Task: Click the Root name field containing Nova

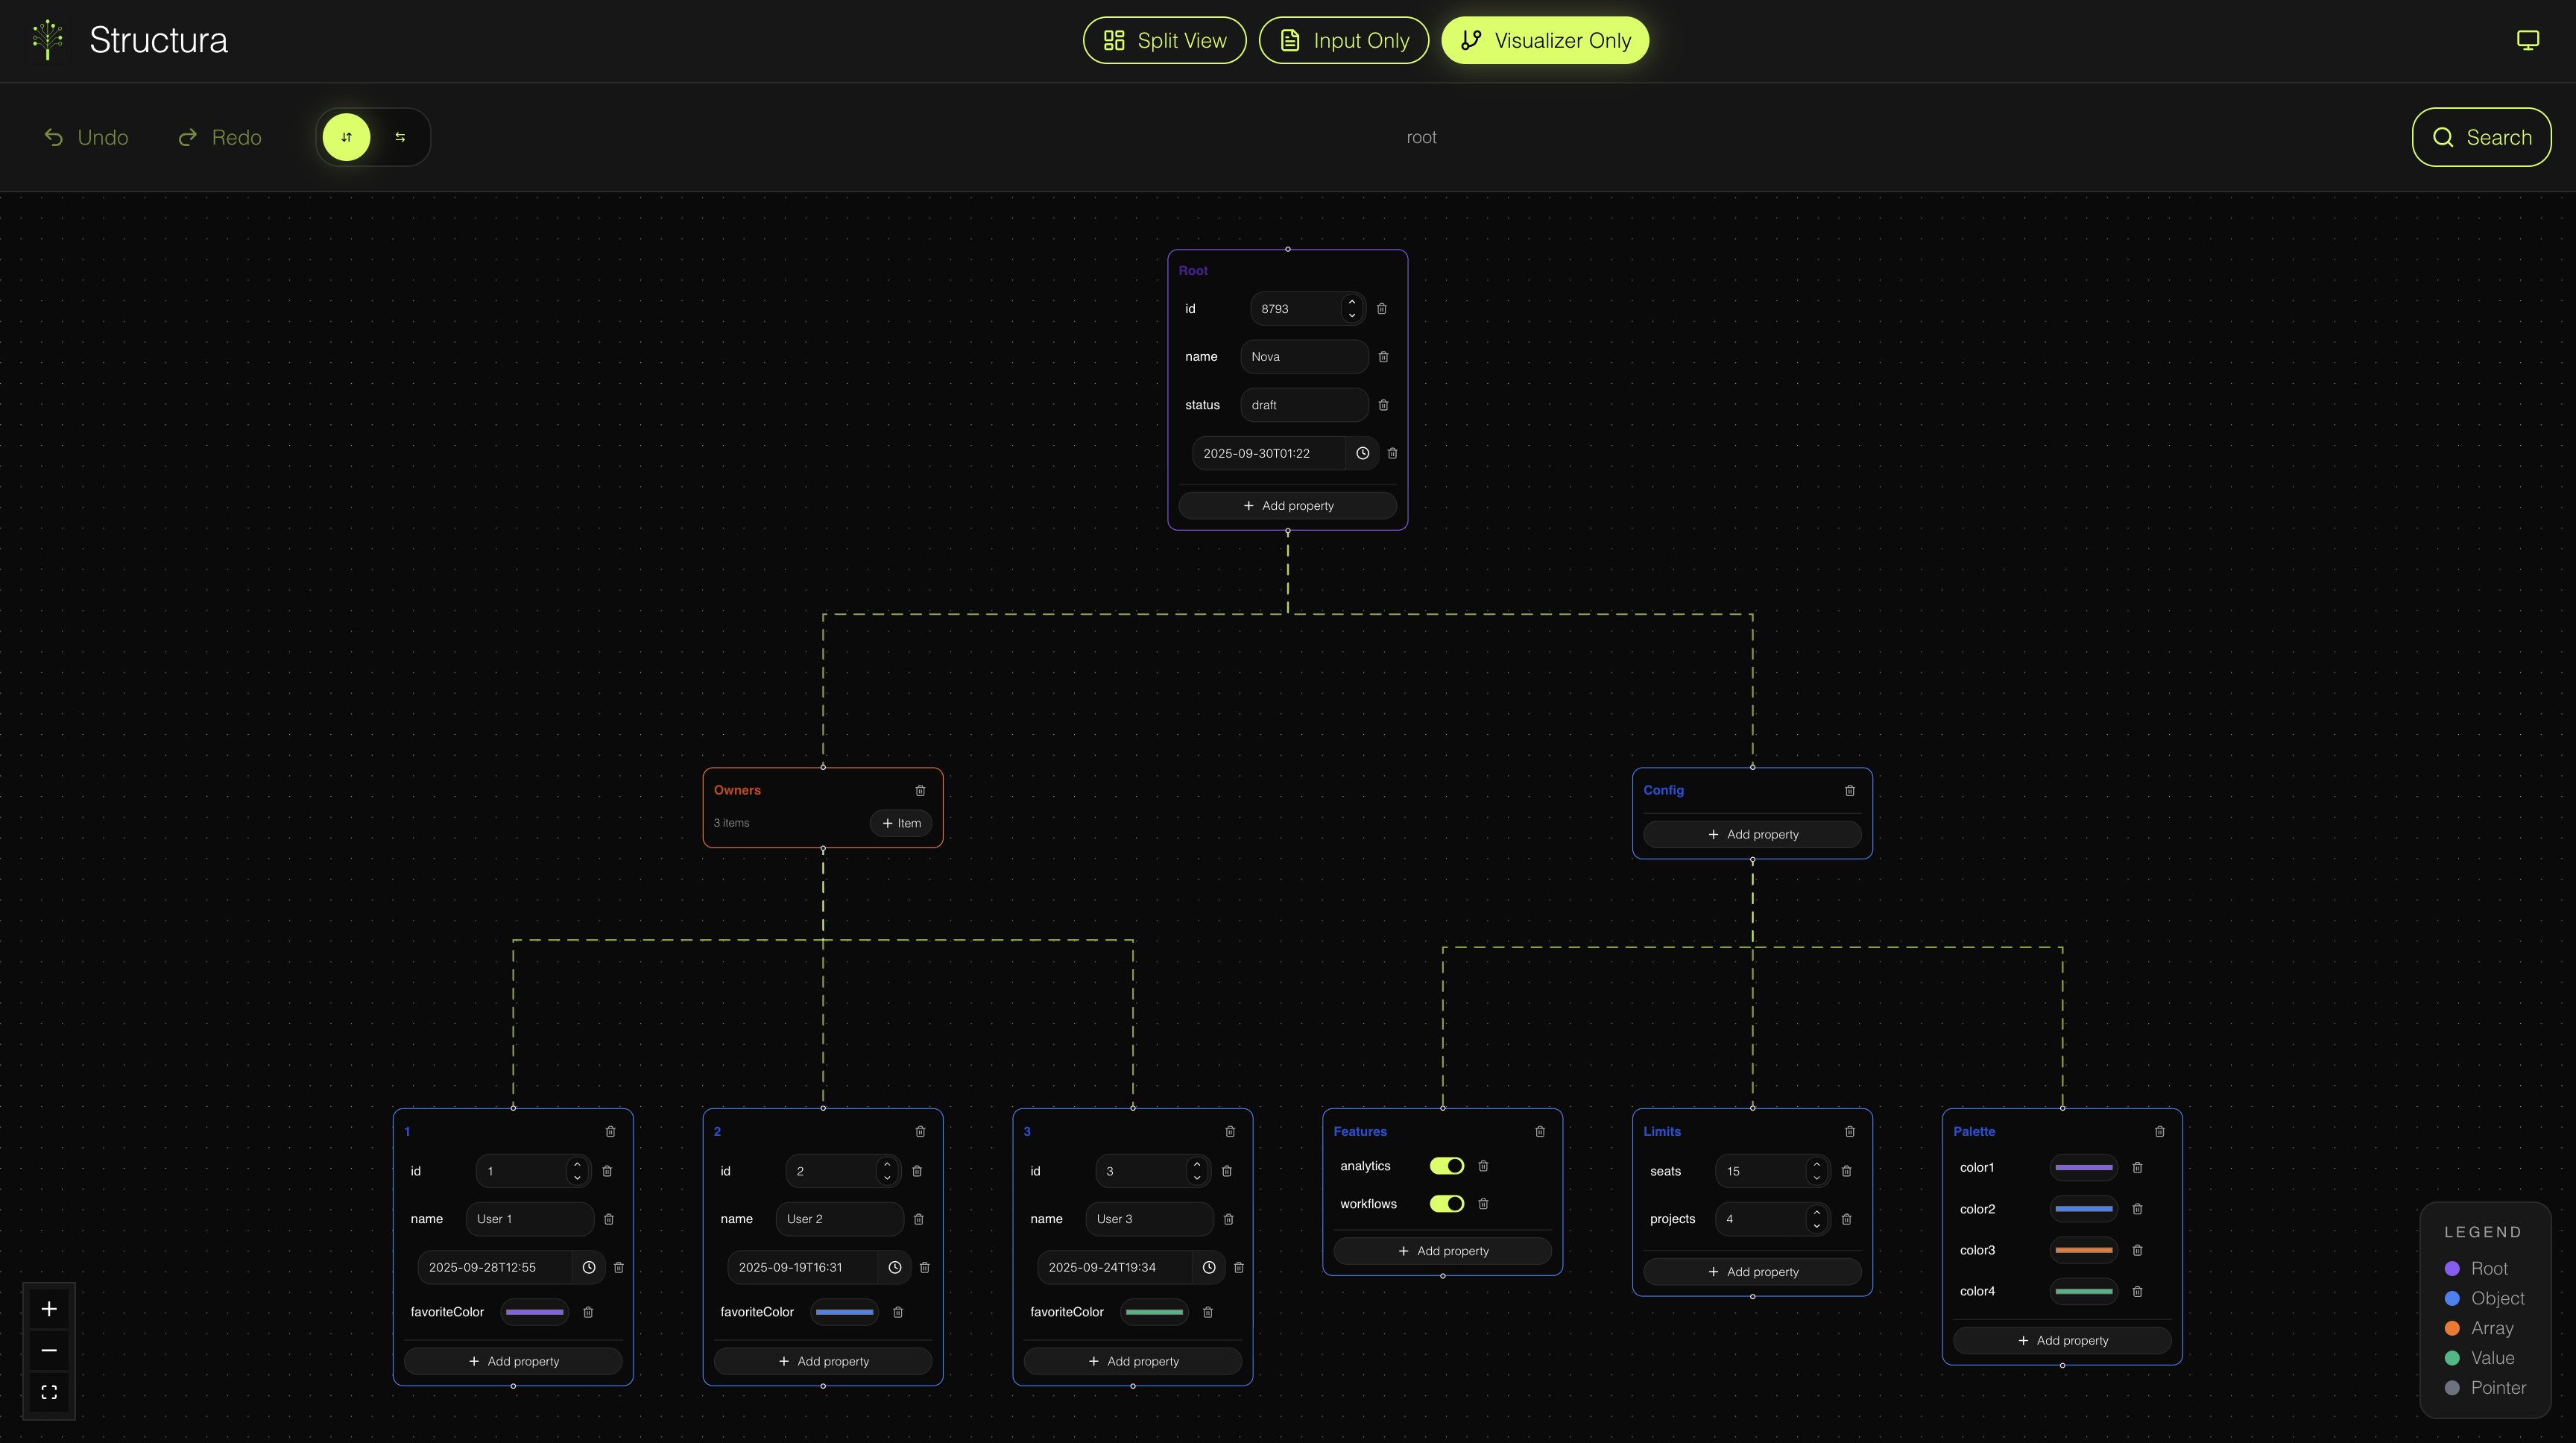Action: (x=1303, y=357)
